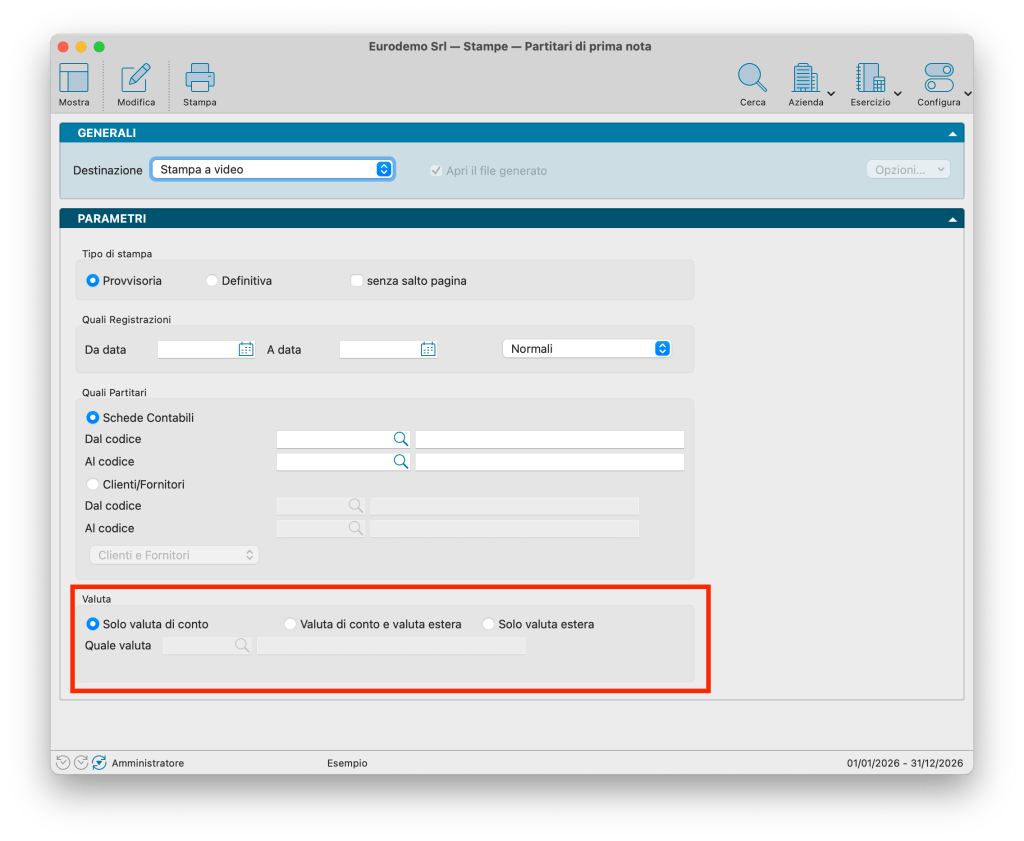Click the undo arrow in status bar

pyautogui.click(x=63, y=763)
